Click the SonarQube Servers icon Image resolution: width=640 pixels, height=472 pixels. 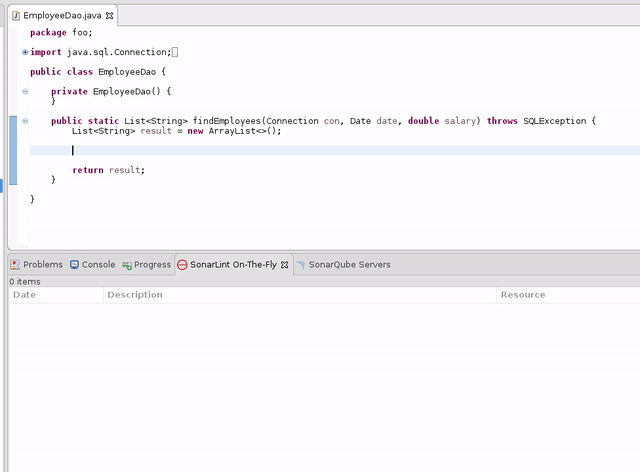pos(300,265)
